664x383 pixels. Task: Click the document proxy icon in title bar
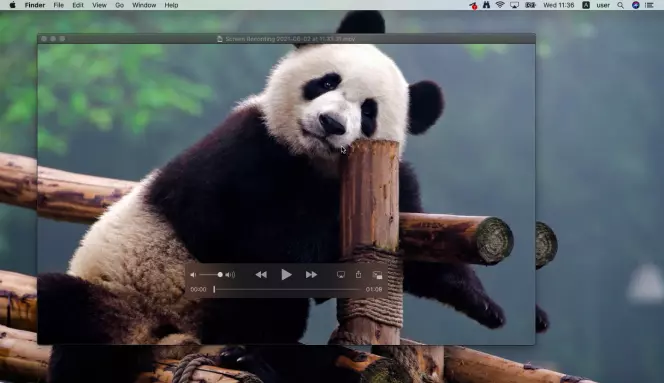[x=220, y=39]
